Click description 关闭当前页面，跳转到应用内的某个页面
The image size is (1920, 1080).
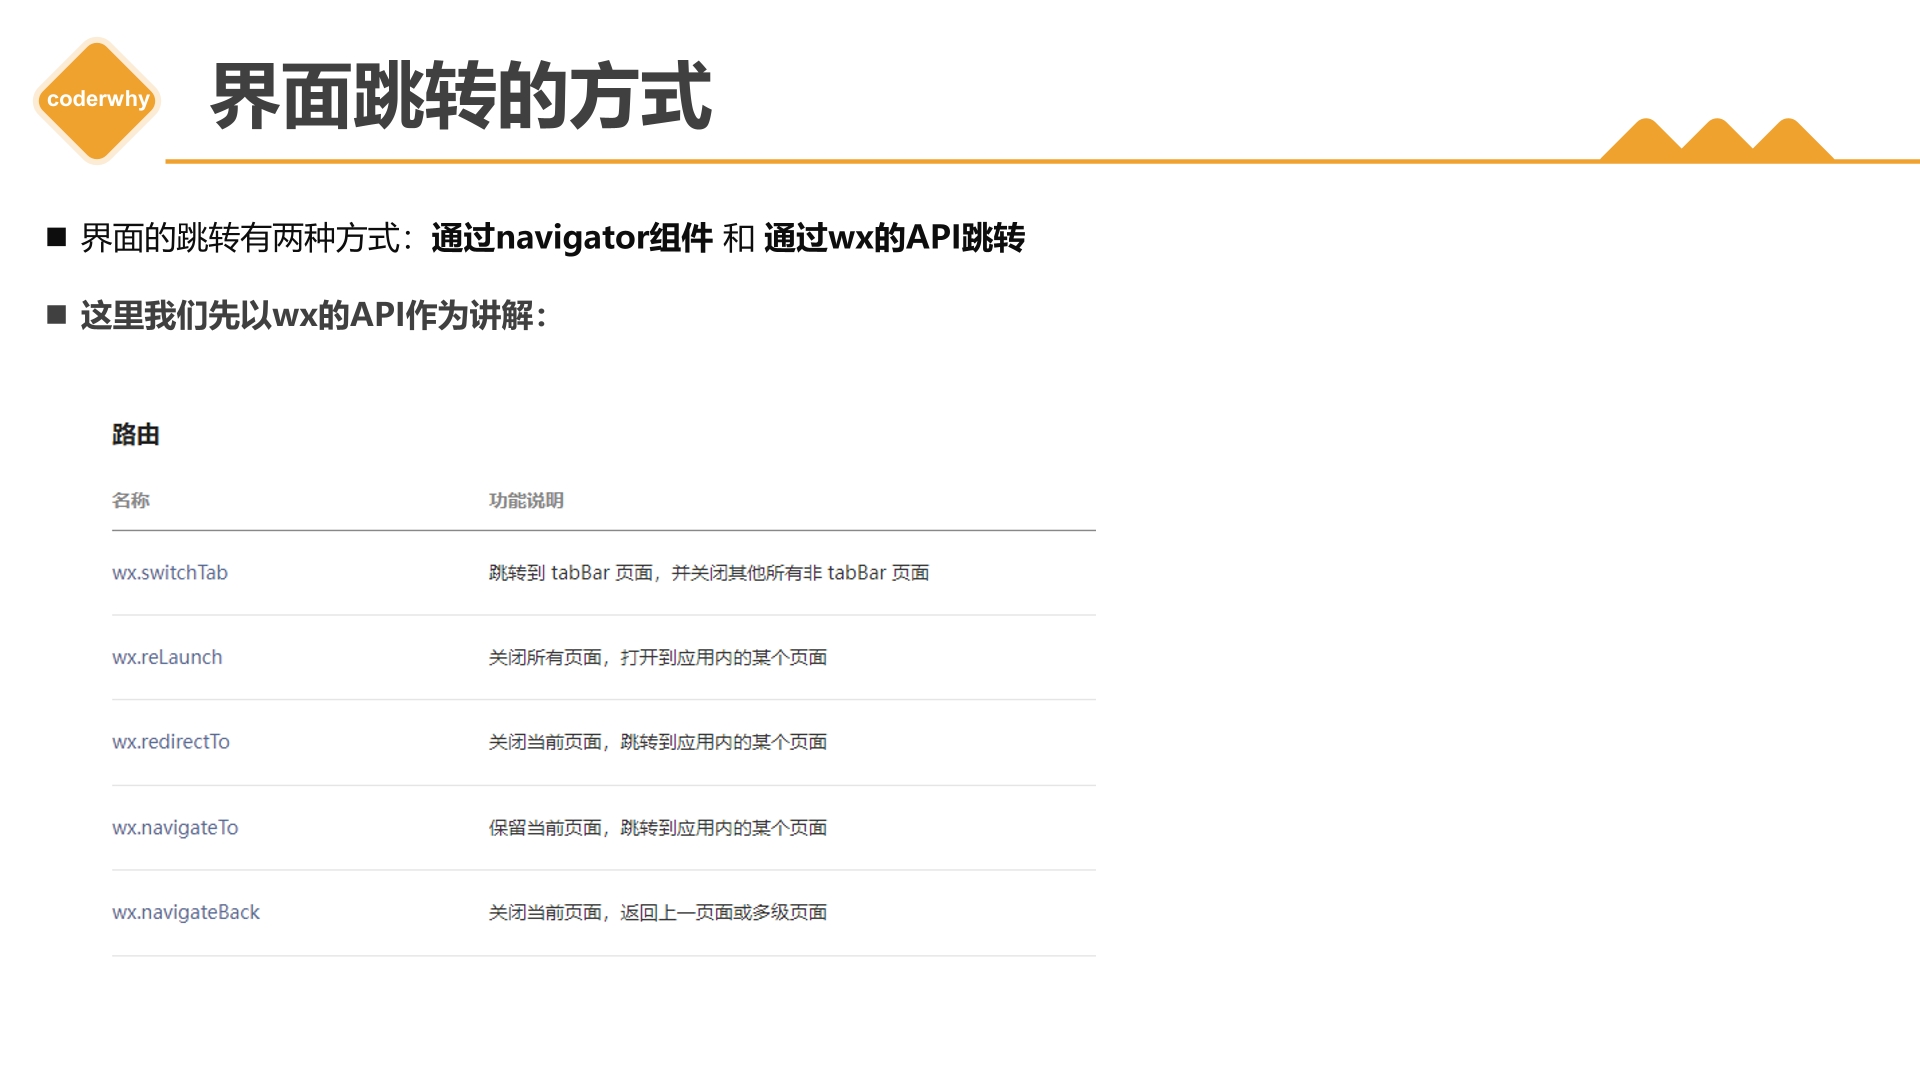click(658, 742)
